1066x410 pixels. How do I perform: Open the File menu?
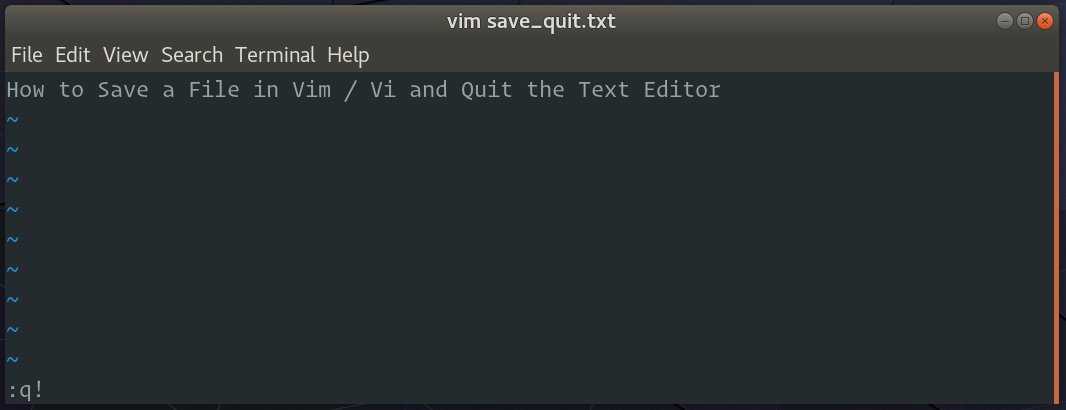27,55
